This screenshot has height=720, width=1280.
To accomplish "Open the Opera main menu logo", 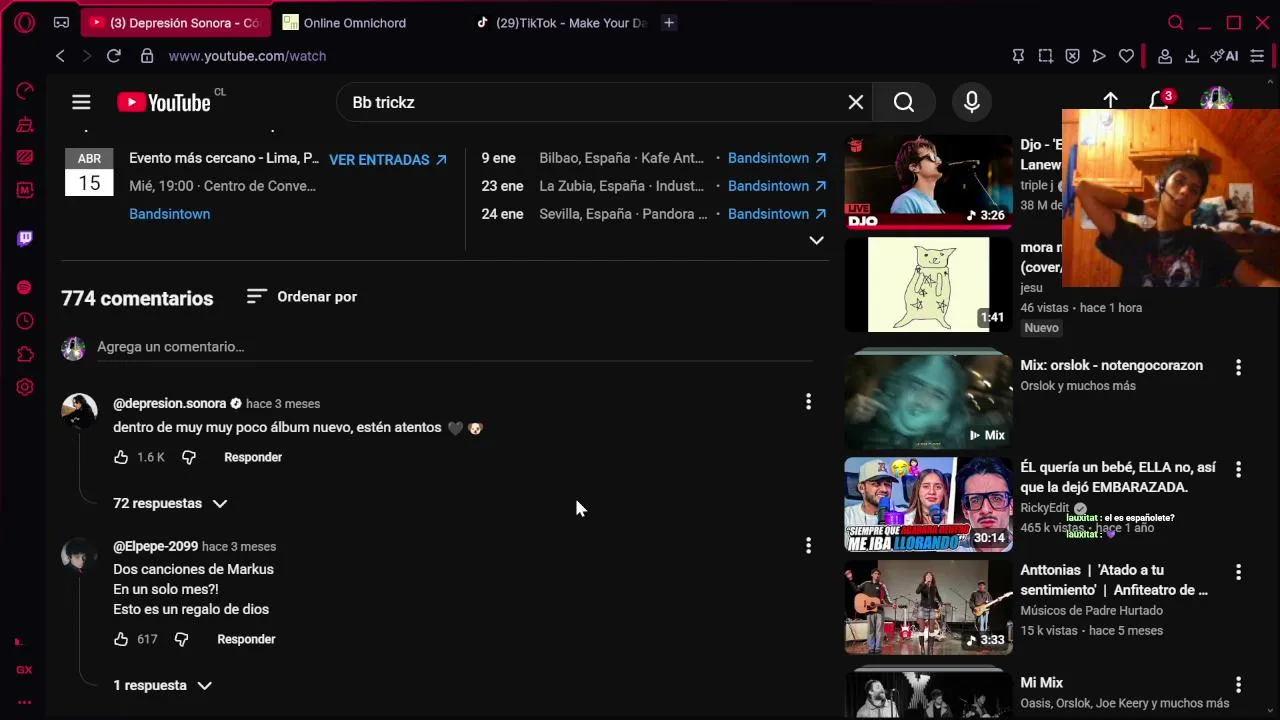I will click(25, 22).
